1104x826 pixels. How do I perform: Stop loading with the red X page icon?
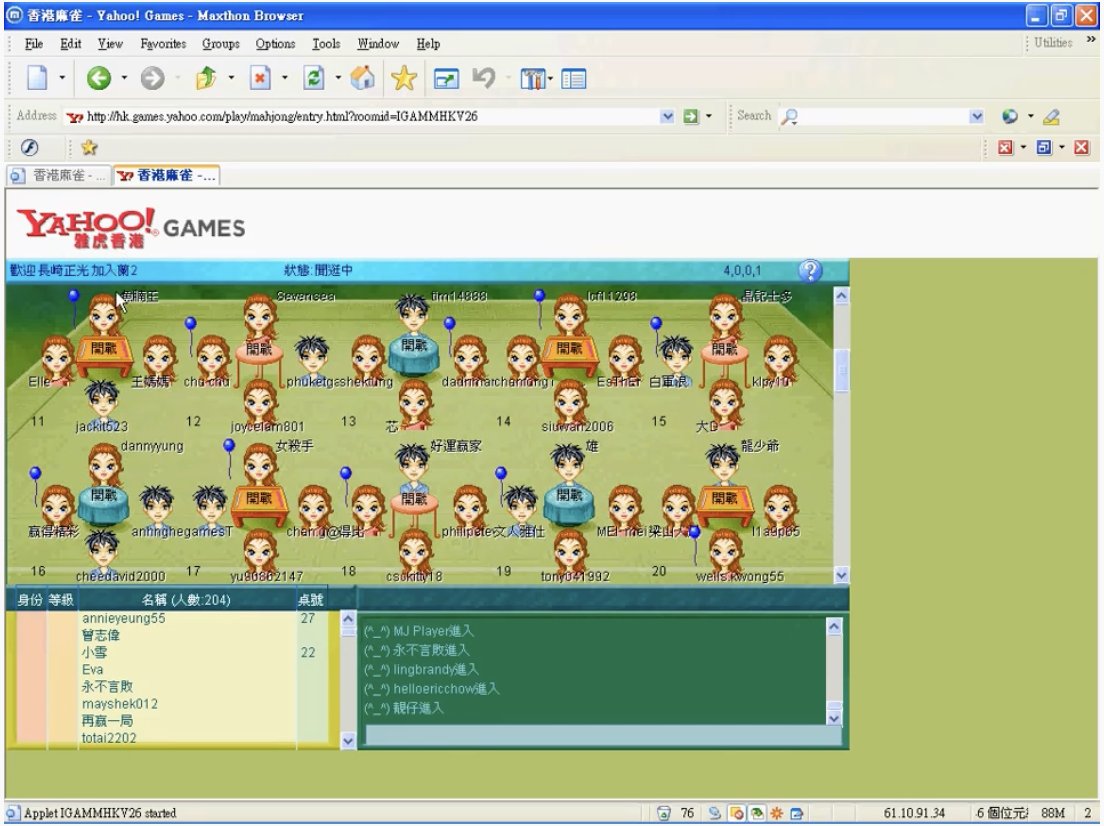pyautogui.click(x=260, y=77)
